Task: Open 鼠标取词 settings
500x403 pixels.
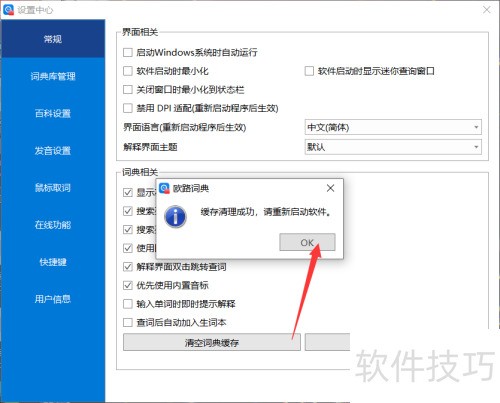Action: pos(53,188)
